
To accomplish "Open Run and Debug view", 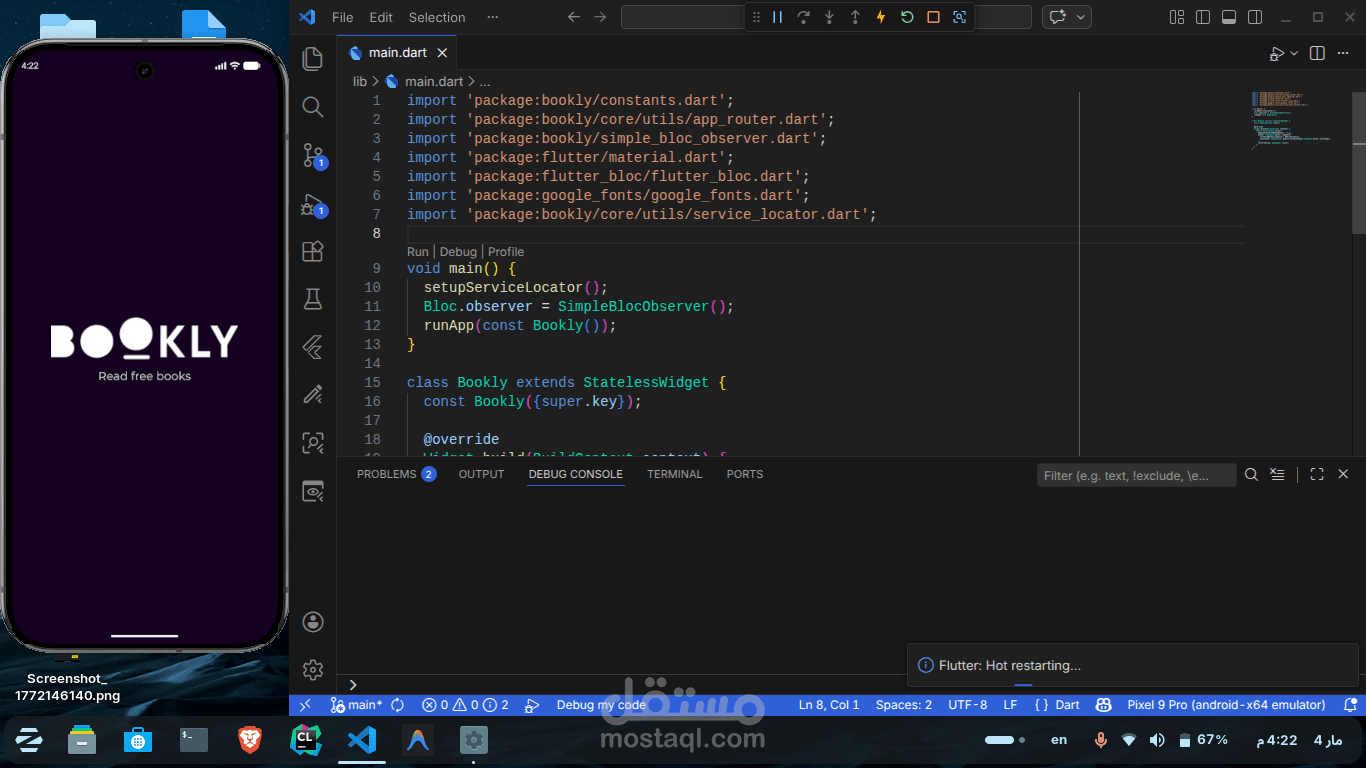I will (313, 205).
